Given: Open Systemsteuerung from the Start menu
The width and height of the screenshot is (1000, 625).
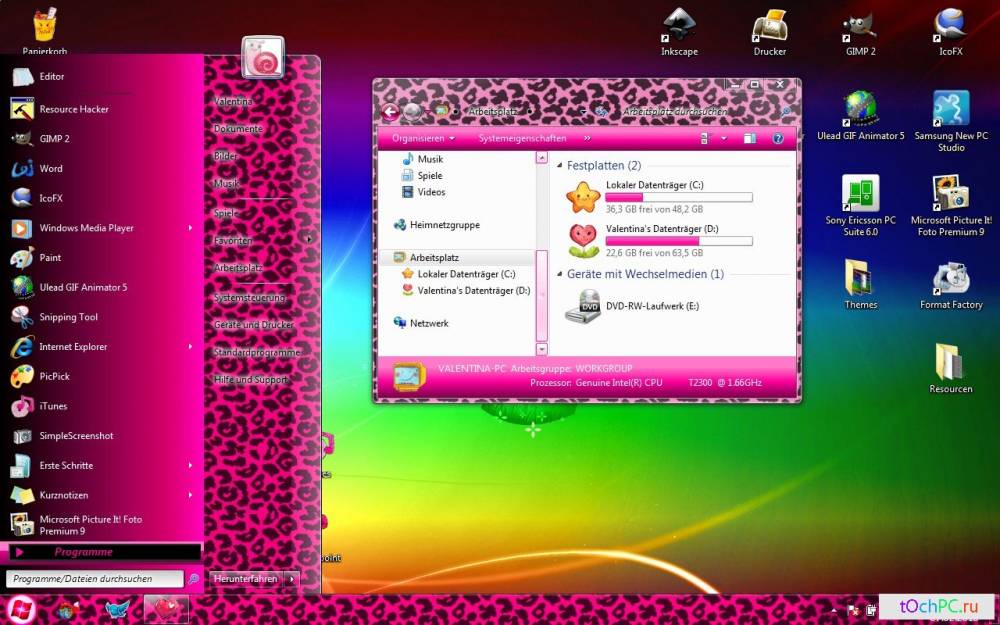Looking at the screenshot, I should [250, 298].
